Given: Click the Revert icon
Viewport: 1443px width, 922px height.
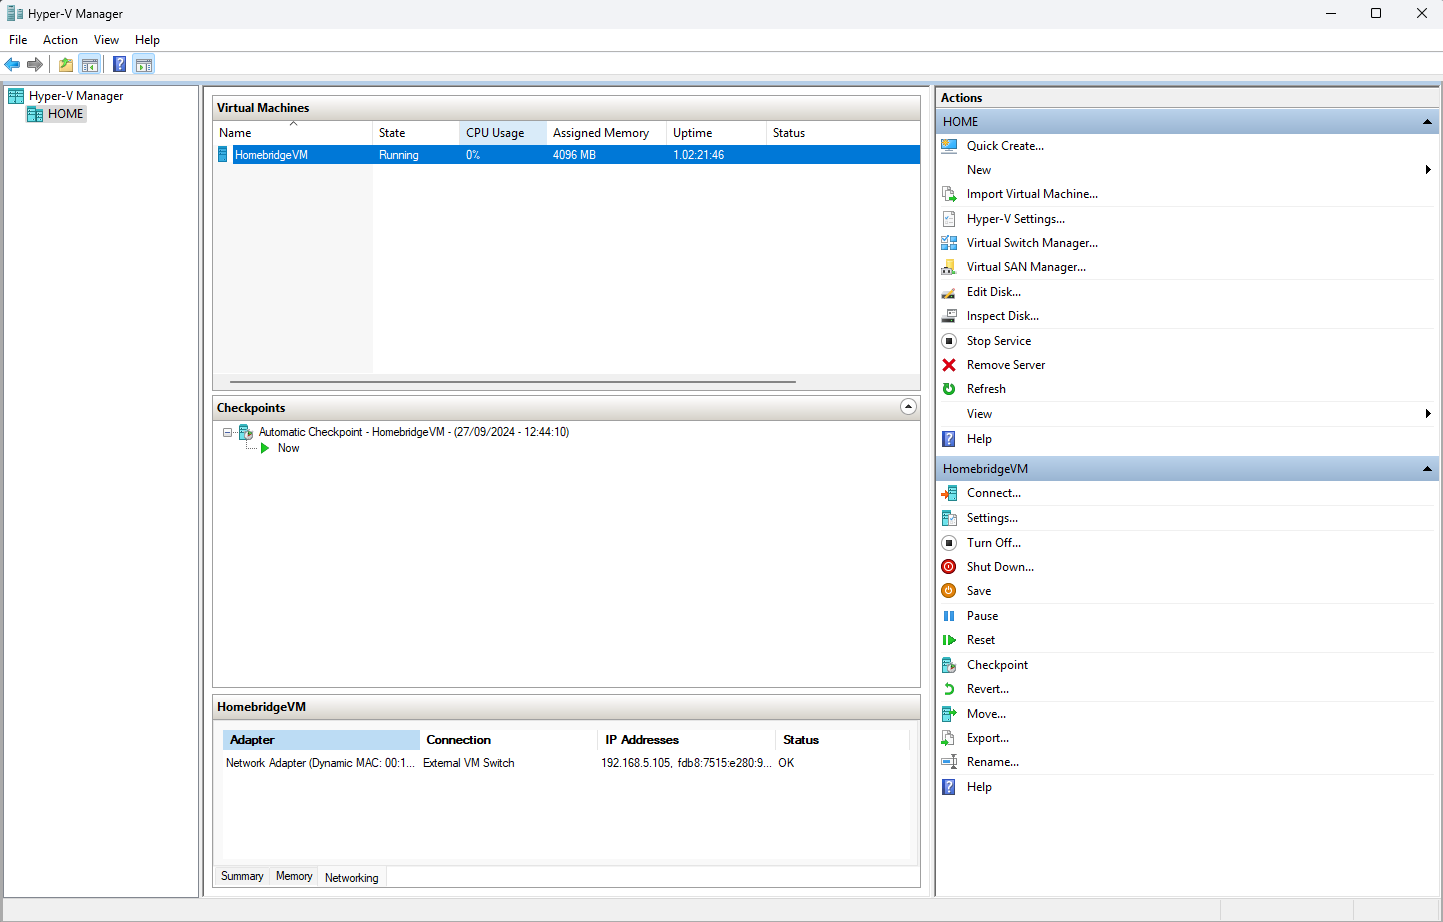Looking at the screenshot, I should click(x=949, y=689).
